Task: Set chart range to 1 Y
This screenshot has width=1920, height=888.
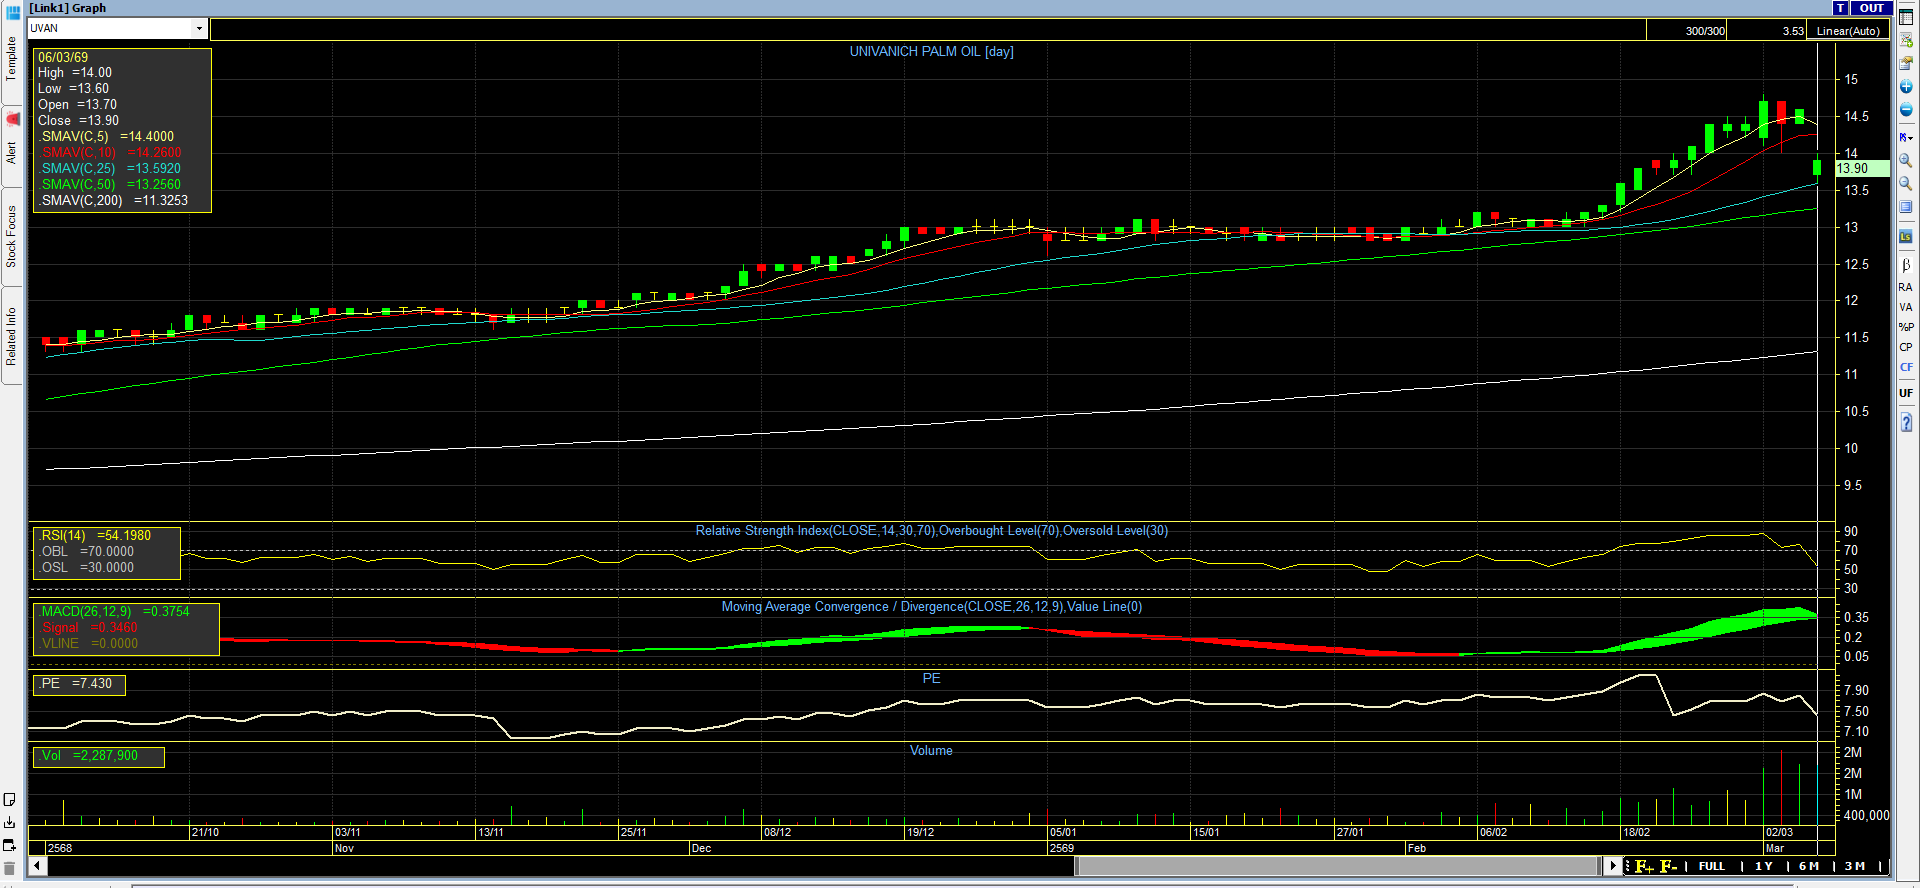Action: tap(1763, 866)
